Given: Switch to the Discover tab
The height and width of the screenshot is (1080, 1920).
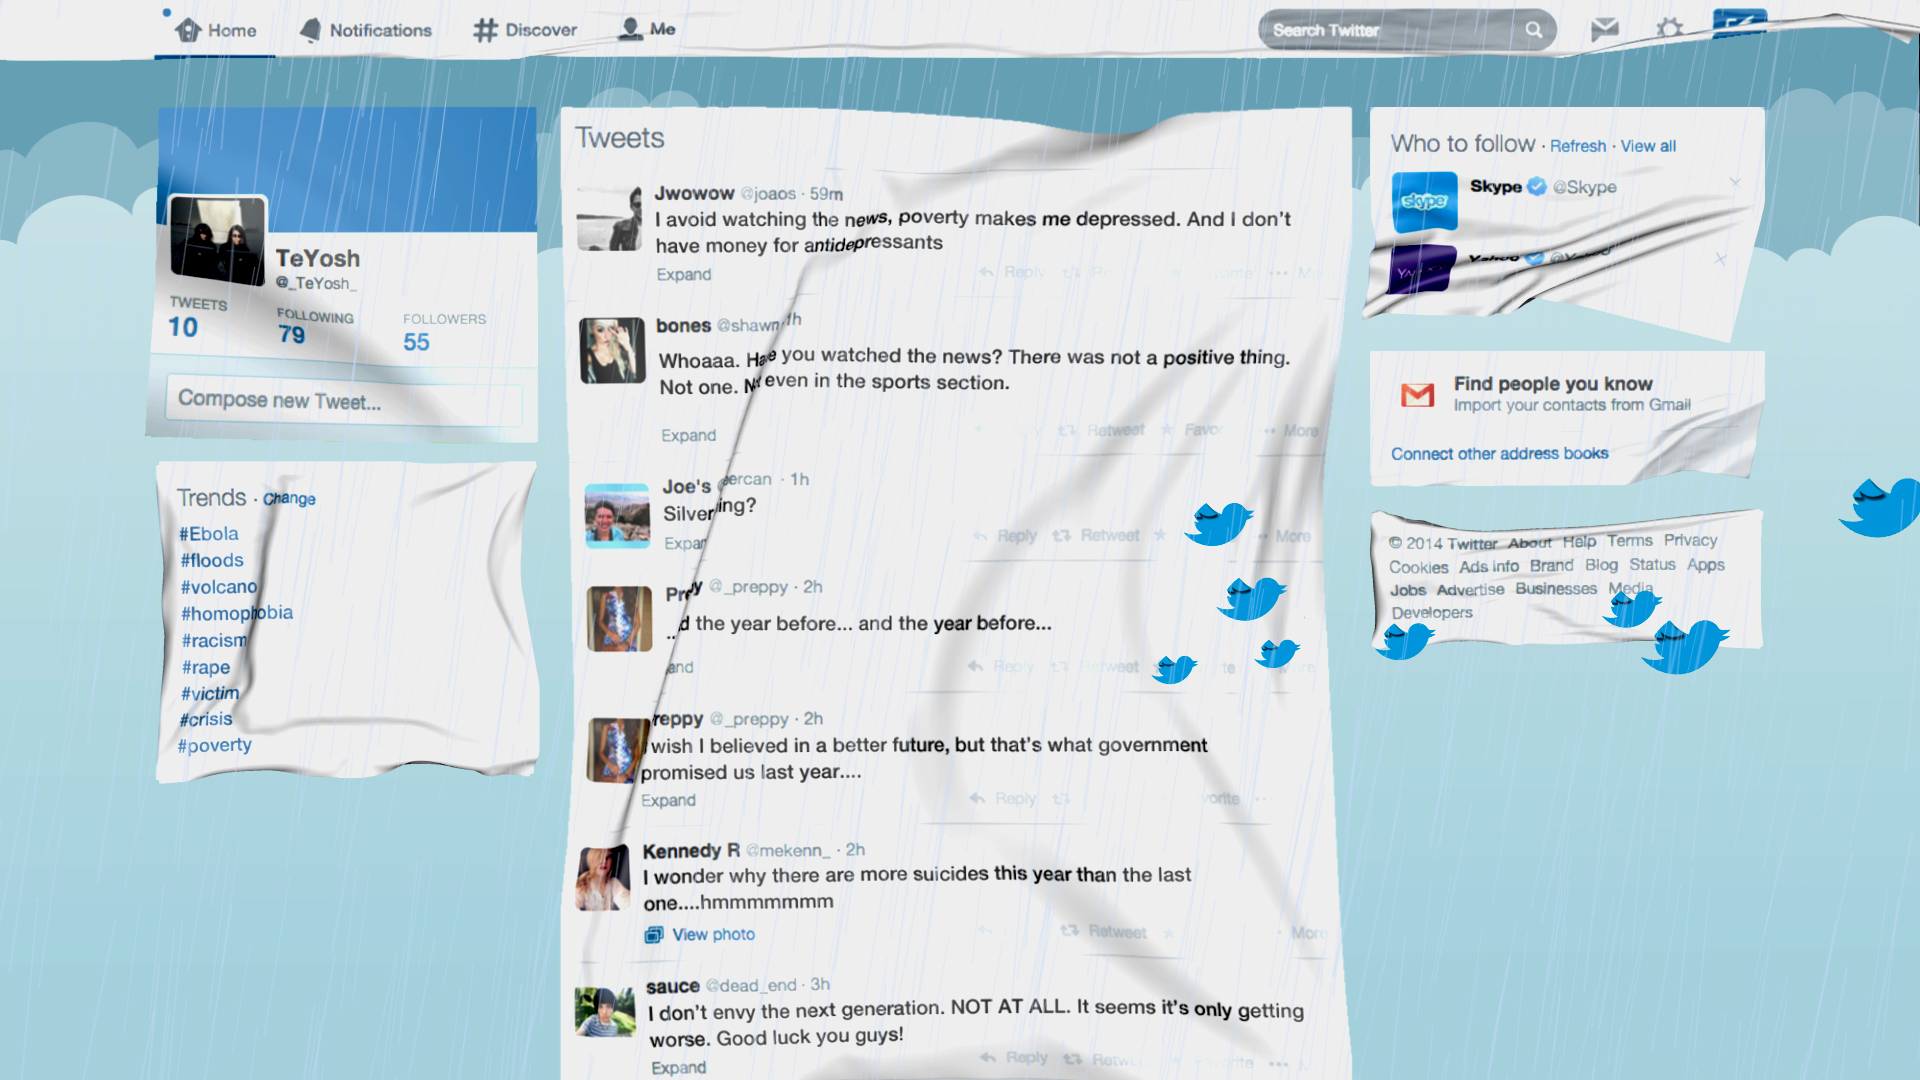Looking at the screenshot, I should tap(525, 30).
